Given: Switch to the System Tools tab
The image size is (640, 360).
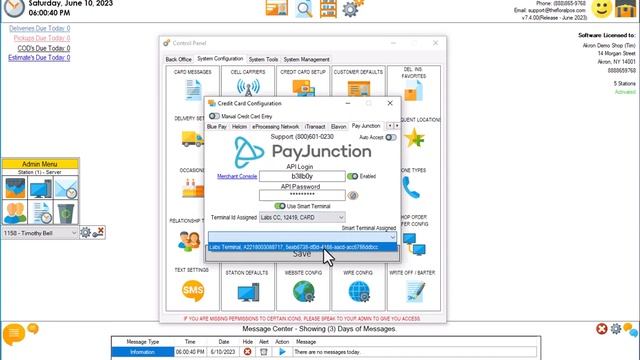Looking at the screenshot, I should click(x=263, y=60).
